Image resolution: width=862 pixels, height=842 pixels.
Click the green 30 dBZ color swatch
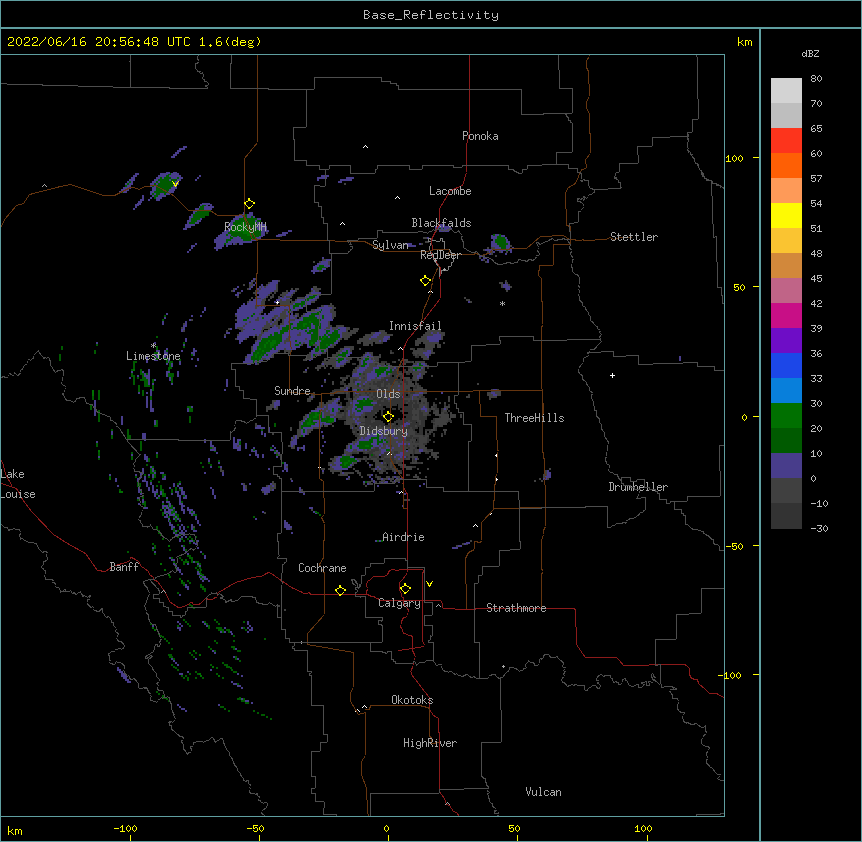click(786, 416)
